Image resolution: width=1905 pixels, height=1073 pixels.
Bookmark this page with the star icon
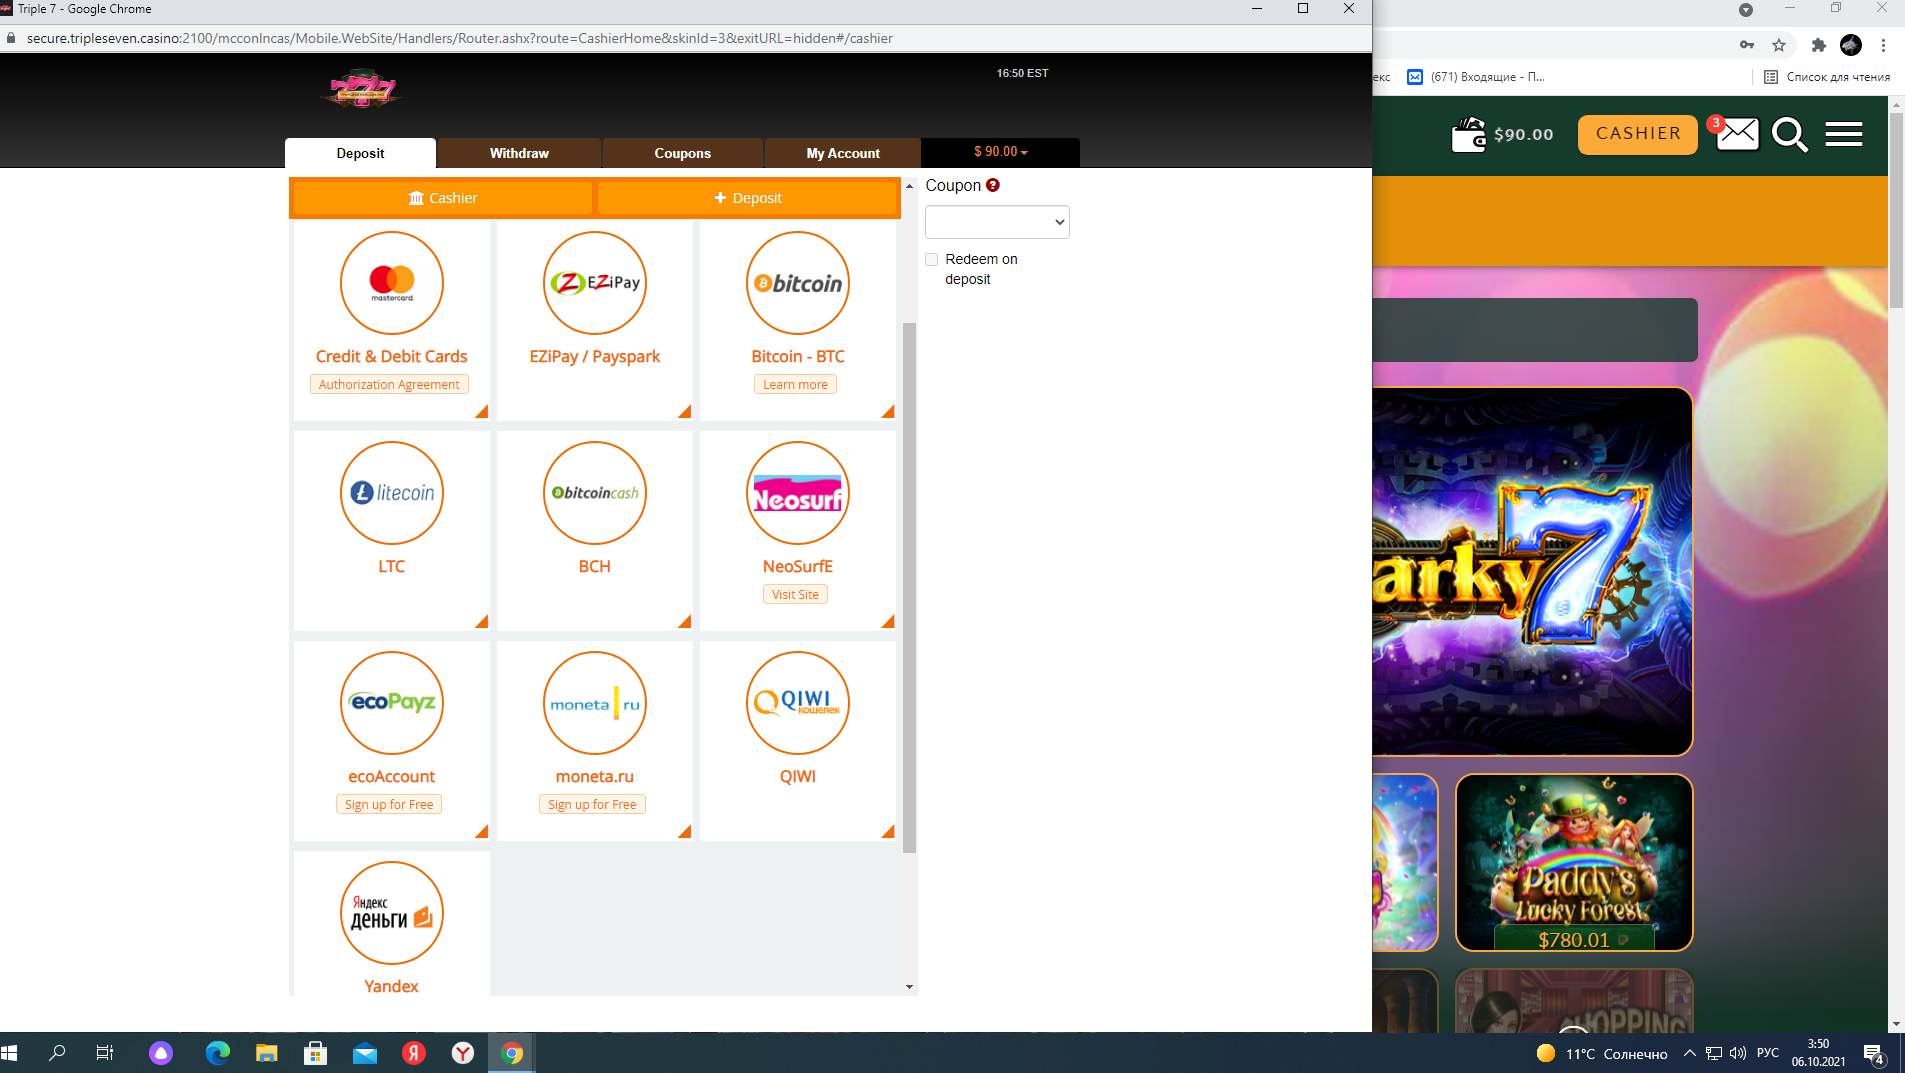coord(1779,45)
